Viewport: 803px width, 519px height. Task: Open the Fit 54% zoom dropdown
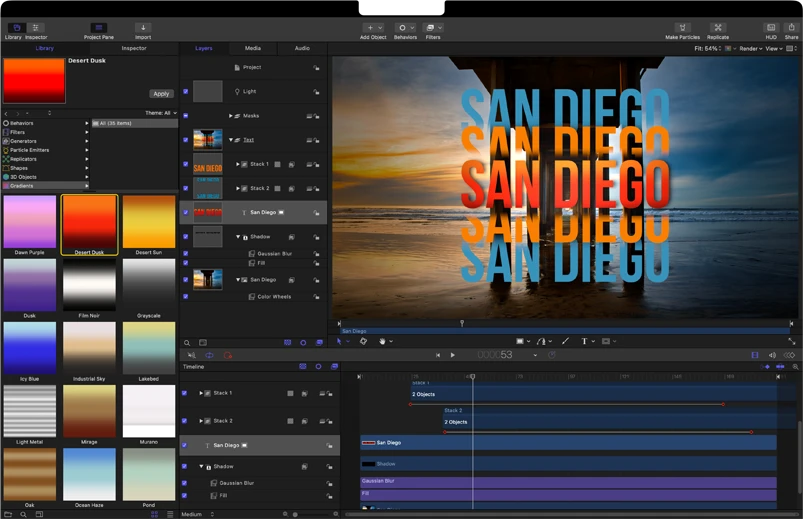point(707,49)
